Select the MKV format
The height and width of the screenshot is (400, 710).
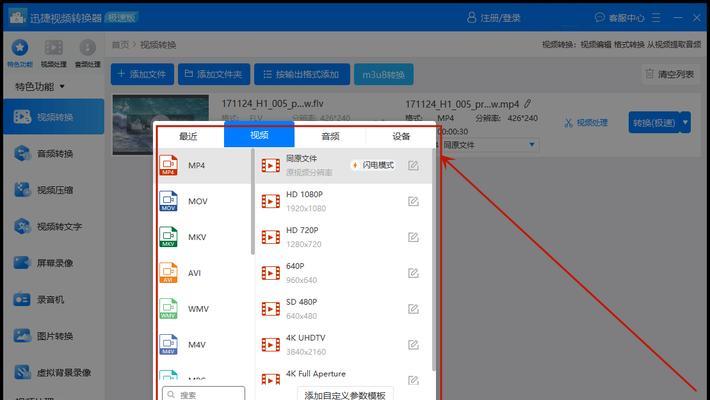click(x=204, y=237)
